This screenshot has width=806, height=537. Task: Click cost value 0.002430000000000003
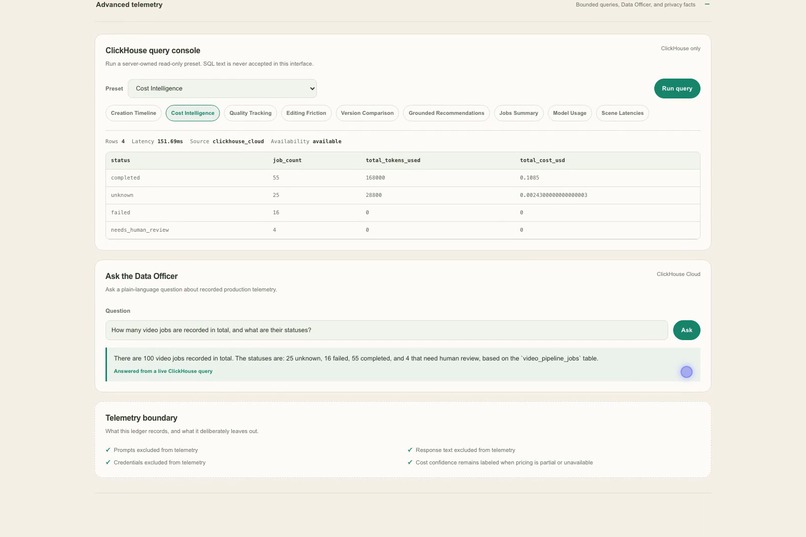[554, 195]
